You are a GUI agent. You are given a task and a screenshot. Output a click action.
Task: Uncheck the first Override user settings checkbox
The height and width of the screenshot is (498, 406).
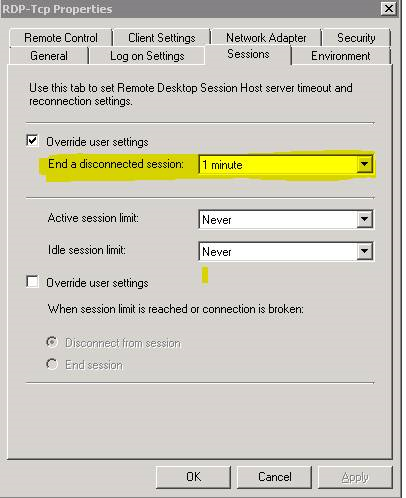point(32,141)
